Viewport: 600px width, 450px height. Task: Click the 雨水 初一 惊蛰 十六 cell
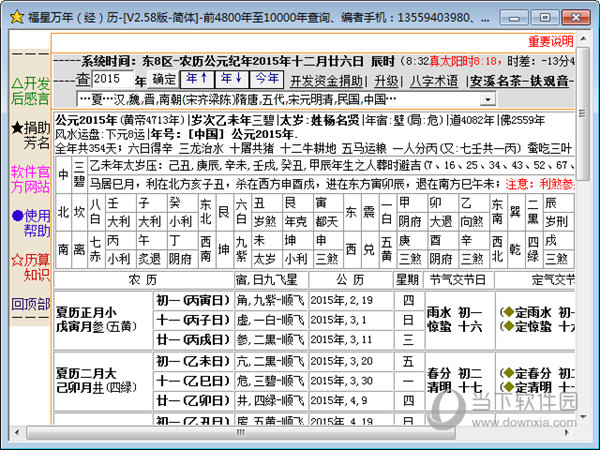[x=459, y=320]
